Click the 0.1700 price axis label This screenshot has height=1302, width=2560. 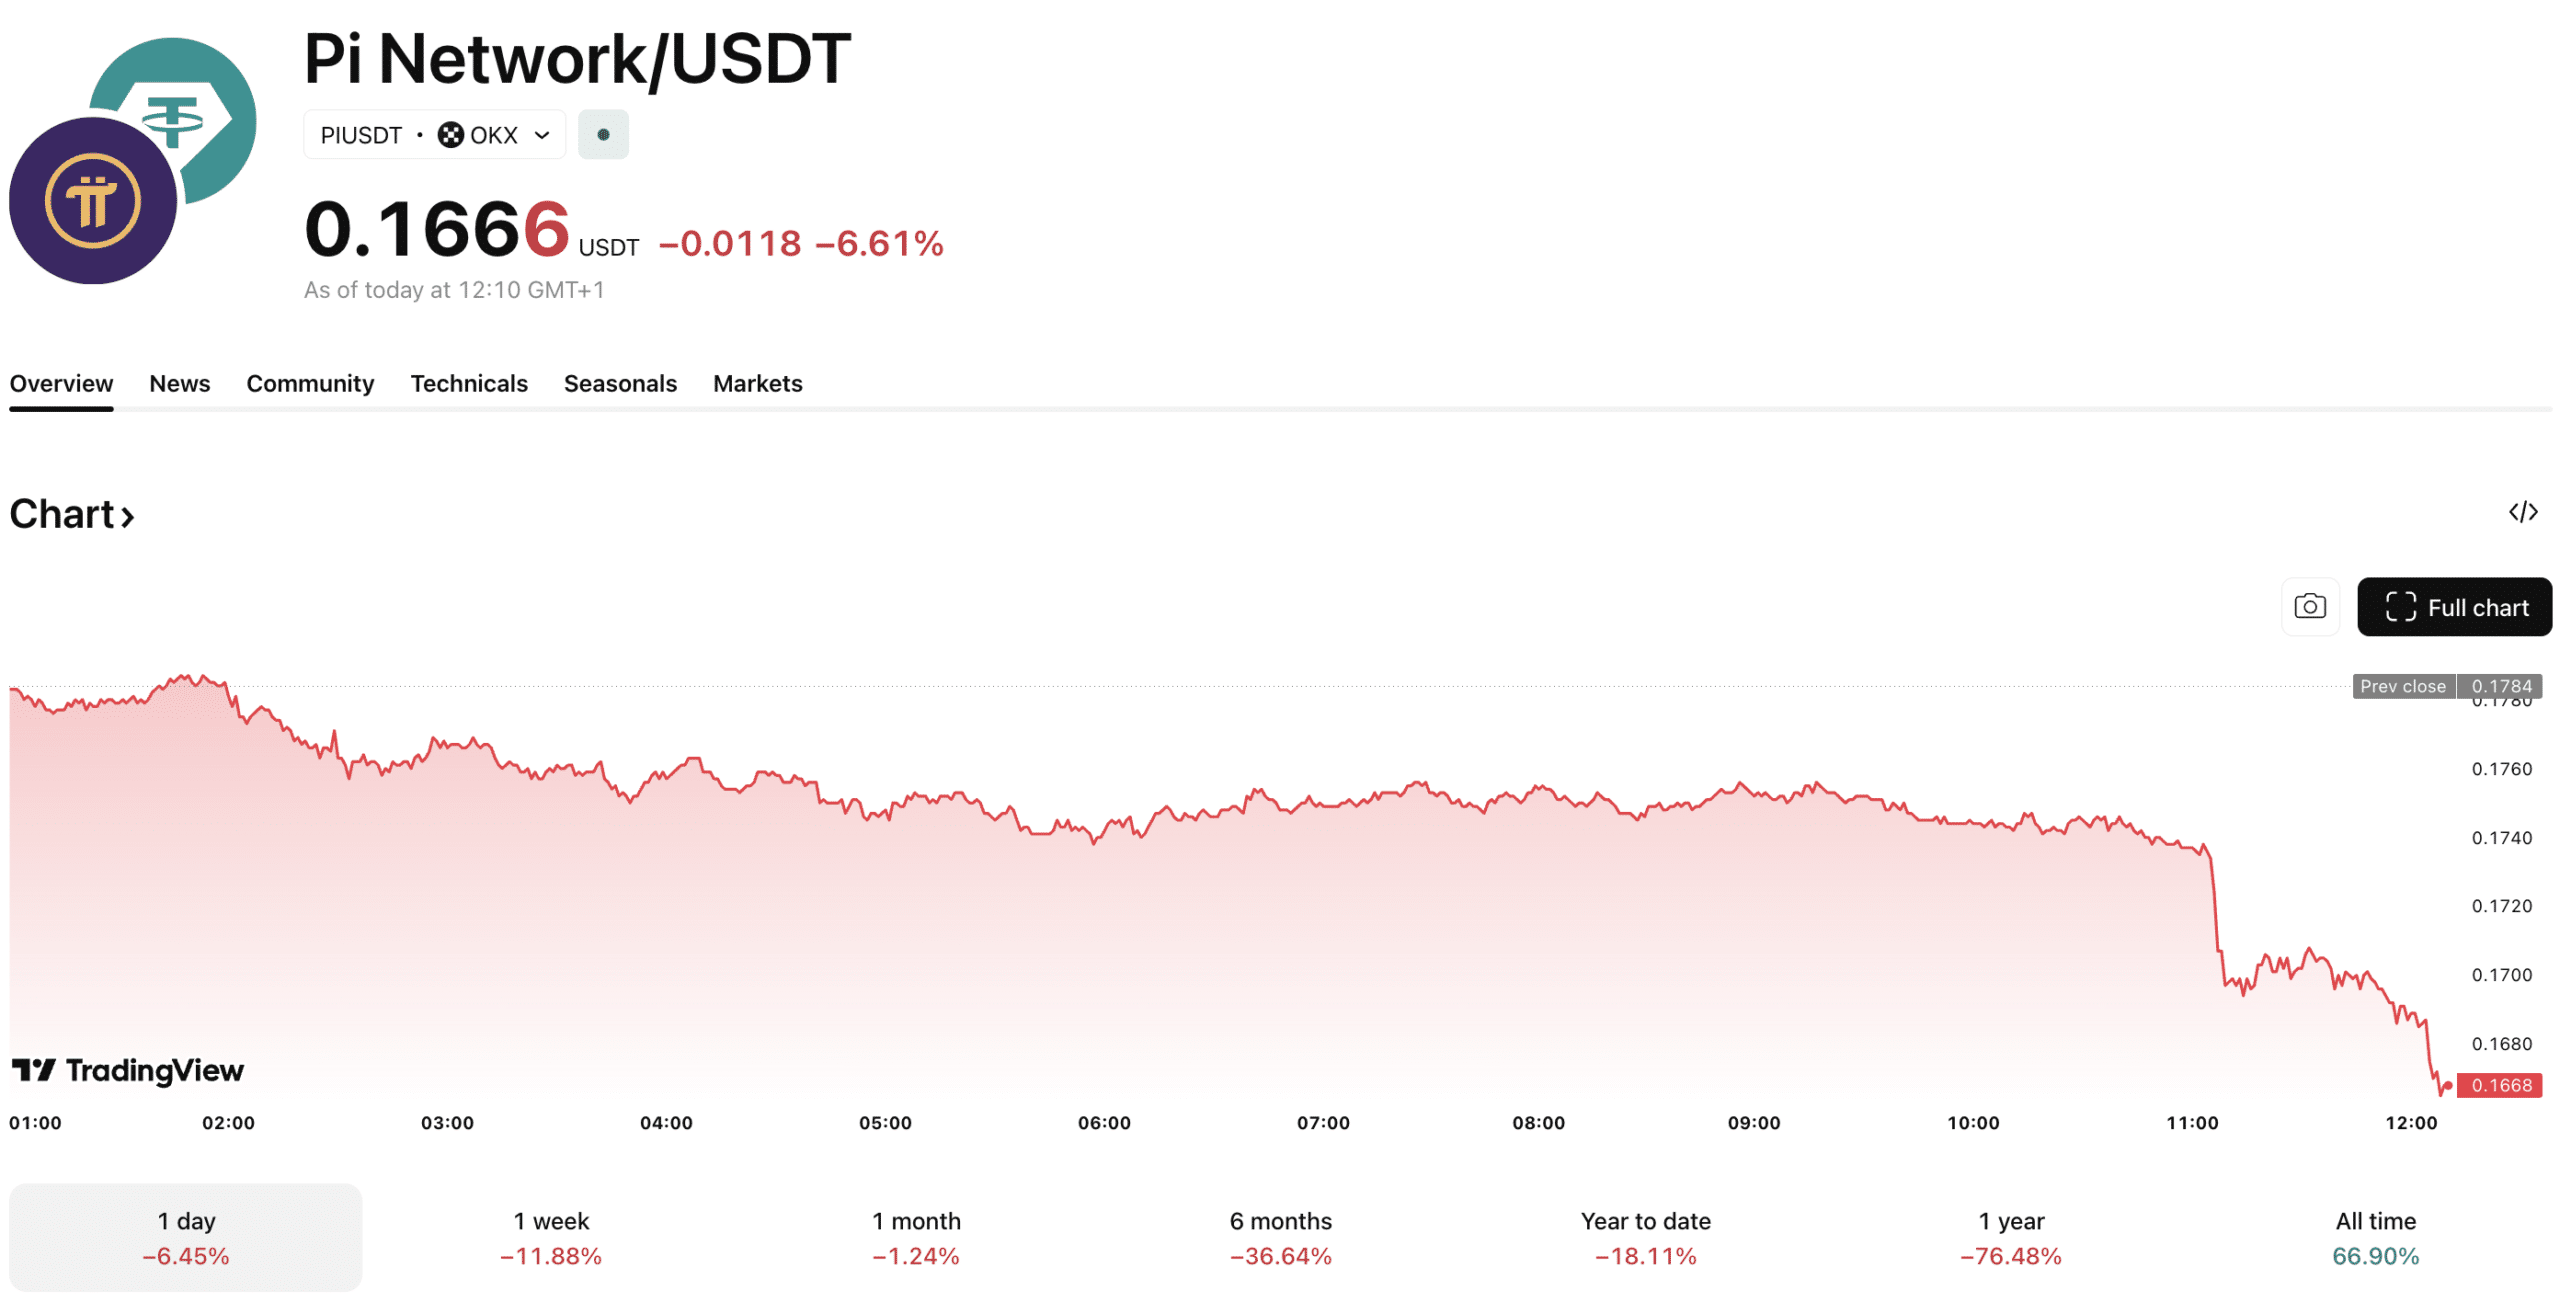click(2501, 975)
